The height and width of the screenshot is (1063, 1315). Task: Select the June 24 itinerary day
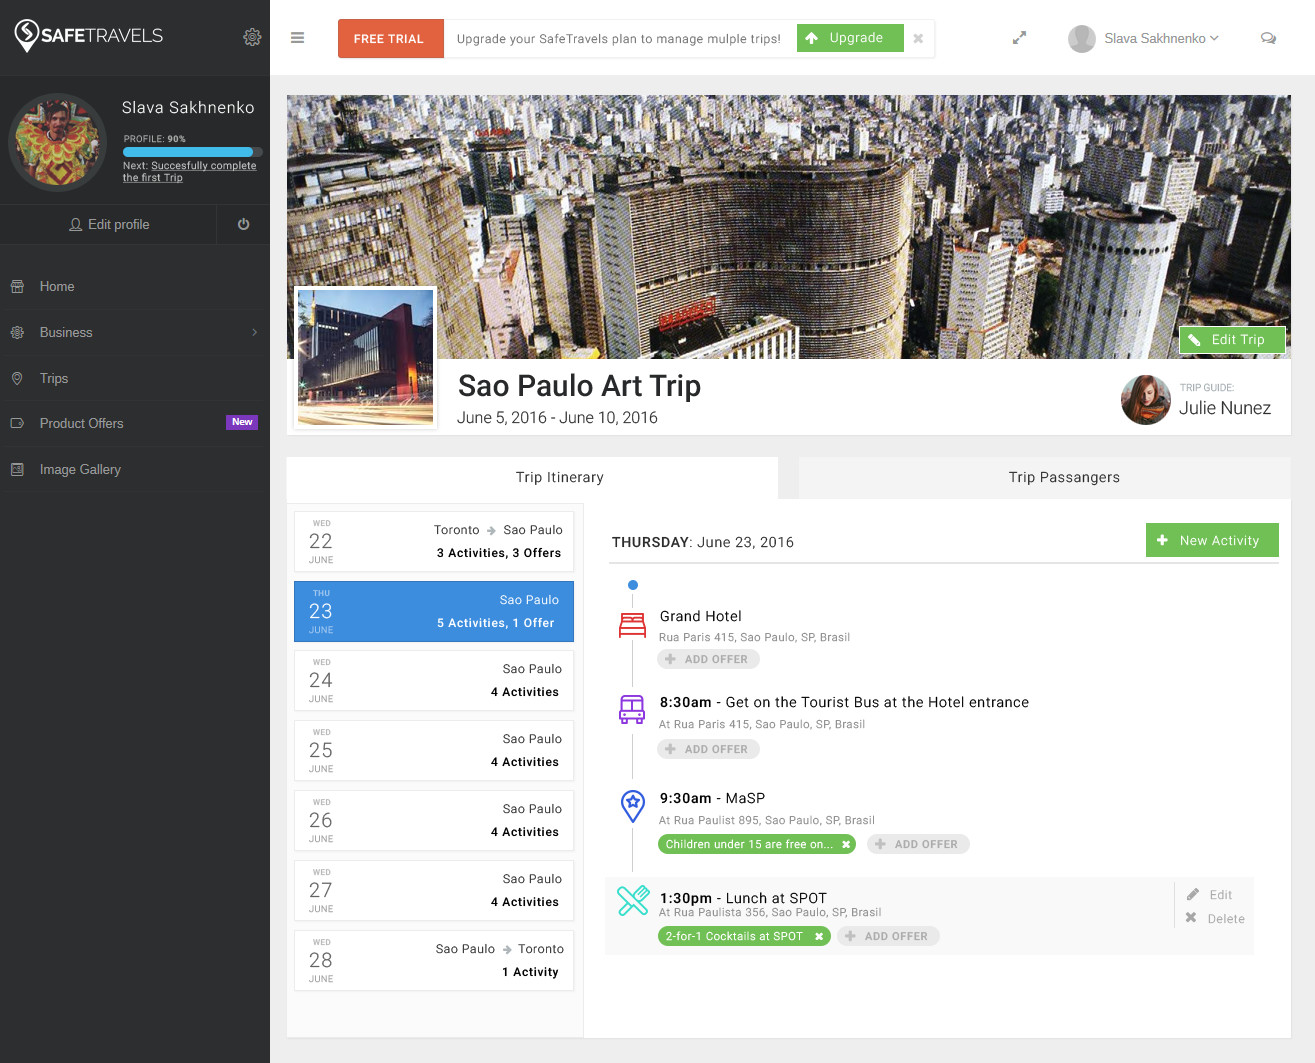pos(434,681)
